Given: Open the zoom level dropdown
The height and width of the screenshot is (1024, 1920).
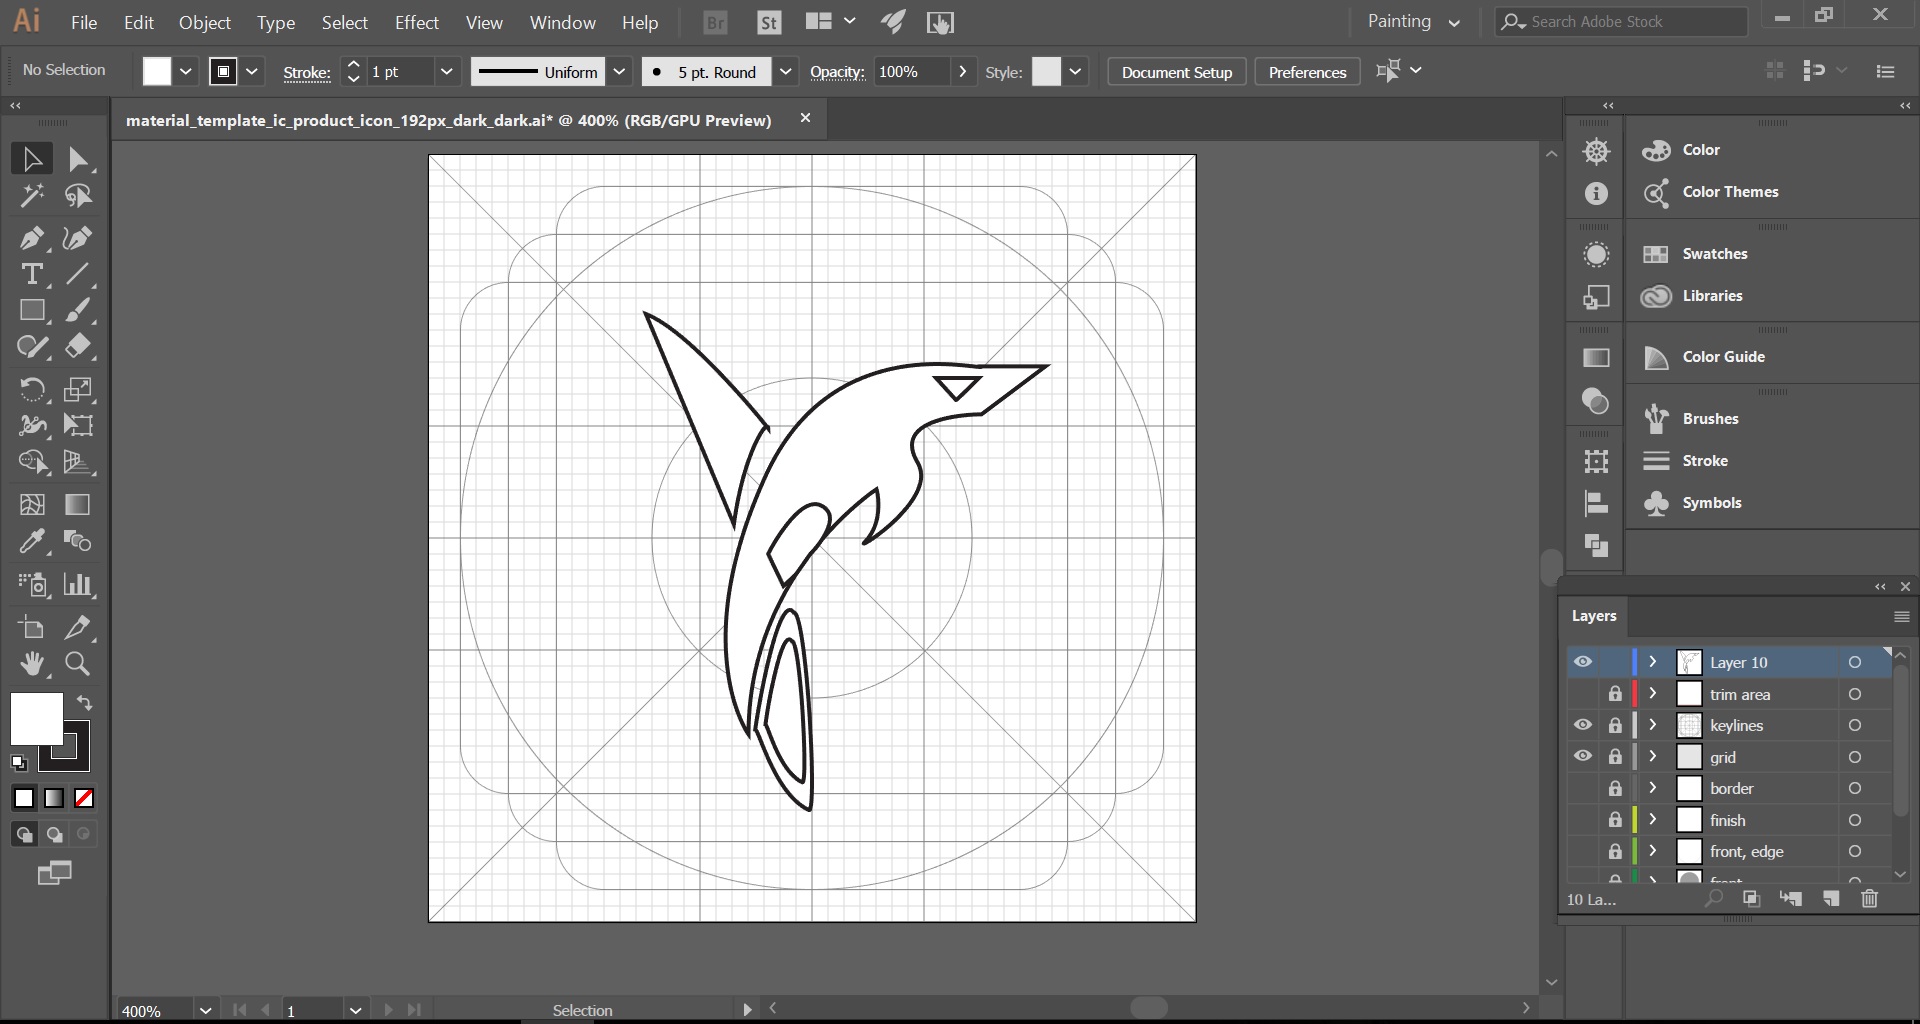Looking at the screenshot, I should pyautogui.click(x=205, y=1010).
